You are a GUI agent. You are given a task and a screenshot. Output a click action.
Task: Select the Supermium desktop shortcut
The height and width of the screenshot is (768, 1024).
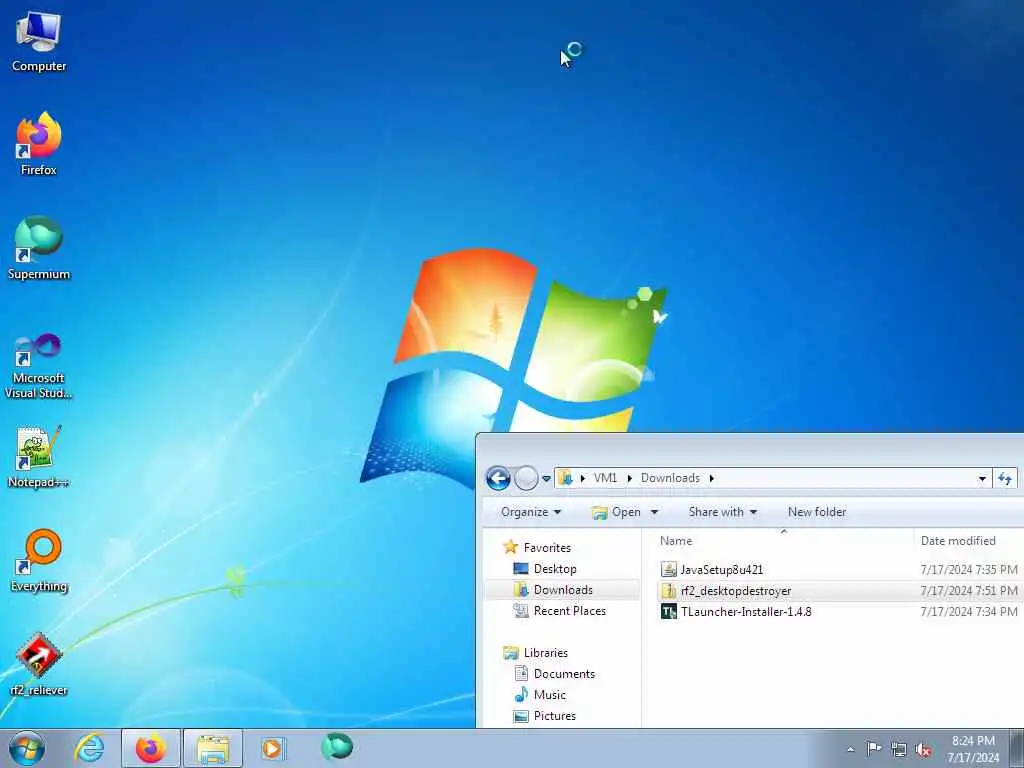click(x=39, y=248)
